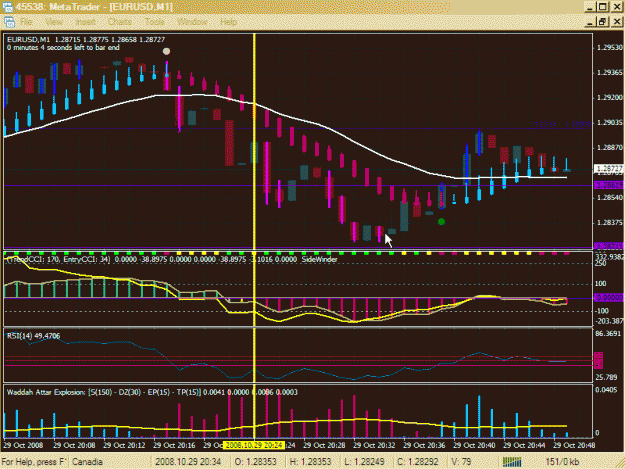This screenshot has height=469, width=625.
Task: Maximize the MetaTrader application window
Action: [x=603, y=7]
